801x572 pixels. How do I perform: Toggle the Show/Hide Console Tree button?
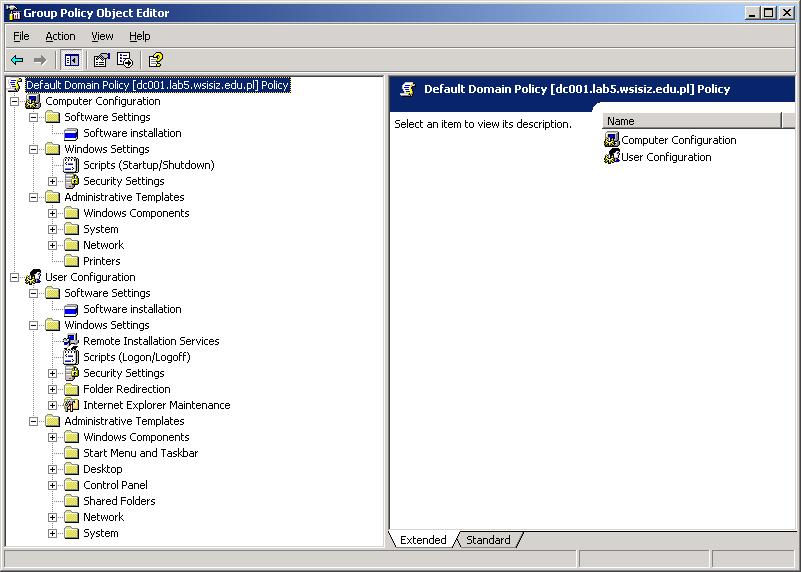(x=72, y=60)
